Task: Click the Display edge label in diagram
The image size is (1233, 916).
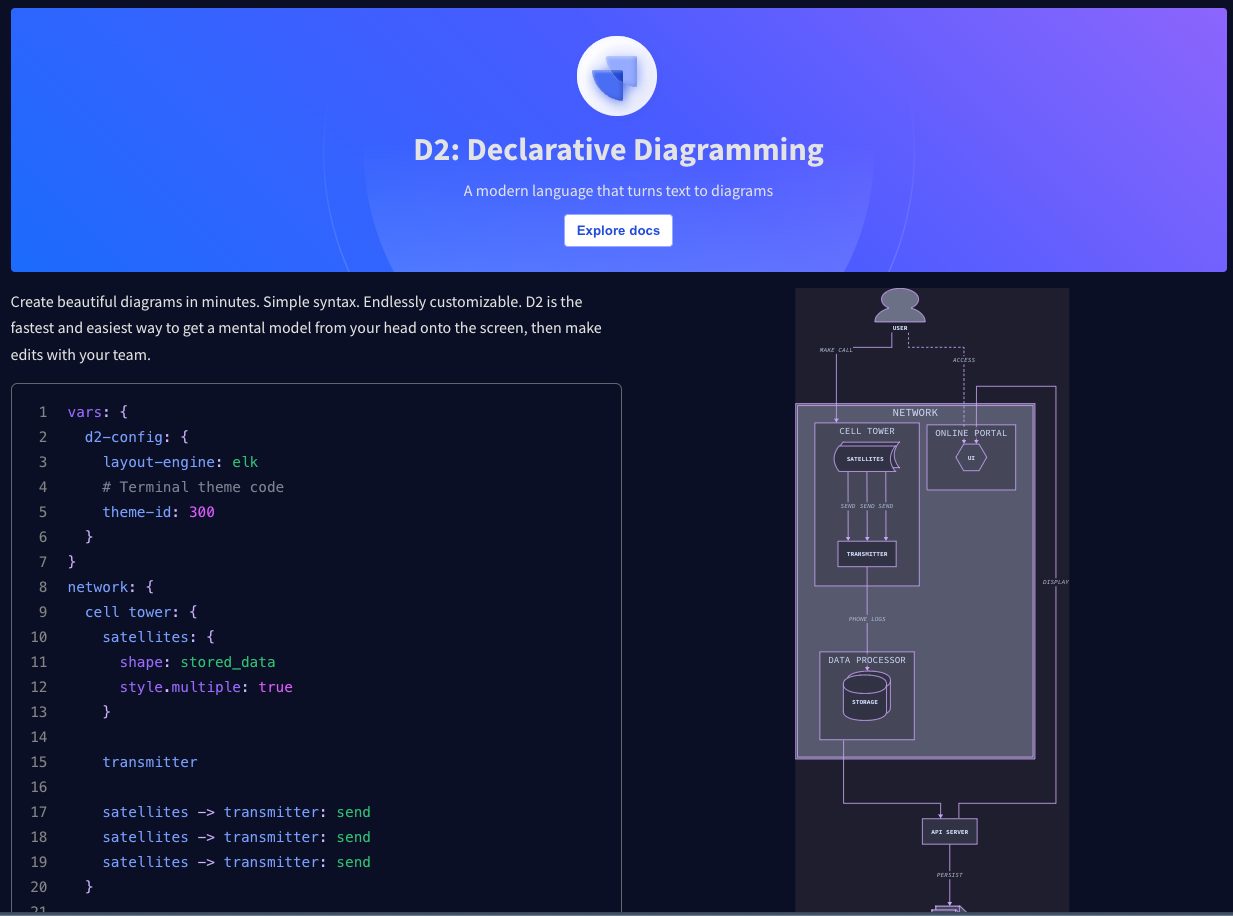Action: tap(1055, 581)
